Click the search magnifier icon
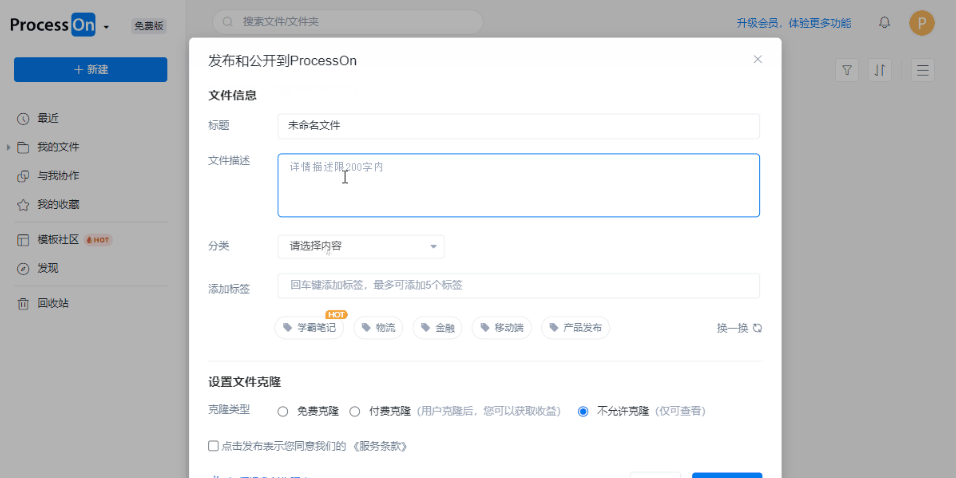Screen dimensions: 956x478 point(228,22)
